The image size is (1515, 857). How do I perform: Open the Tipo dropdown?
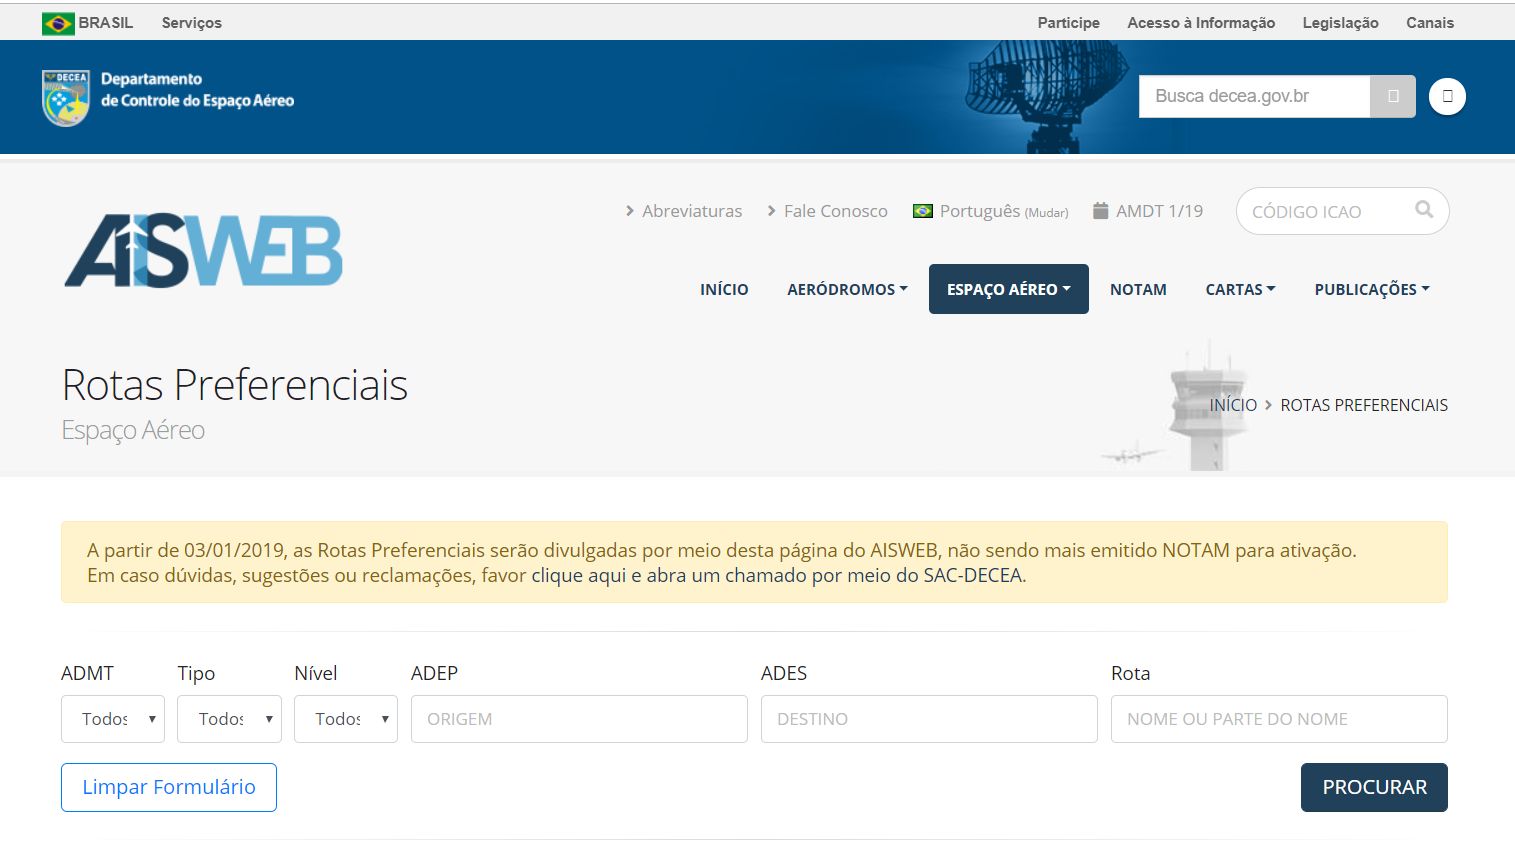[229, 719]
